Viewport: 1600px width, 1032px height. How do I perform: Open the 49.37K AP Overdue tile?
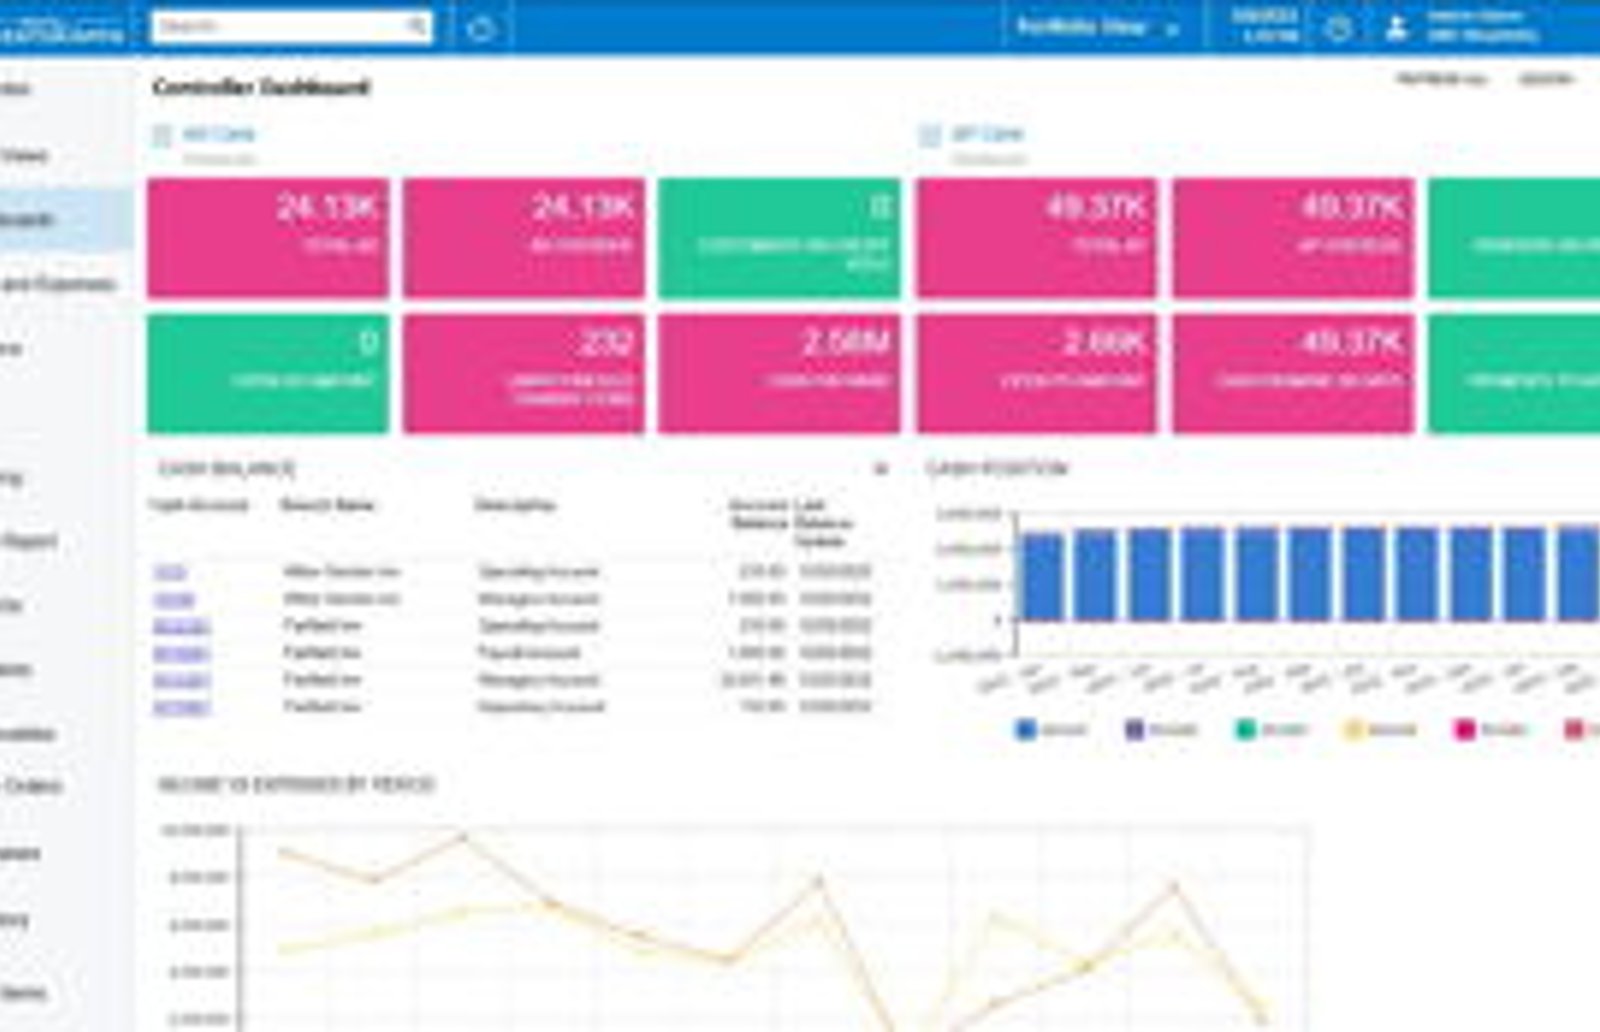(x=1293, y=238)
